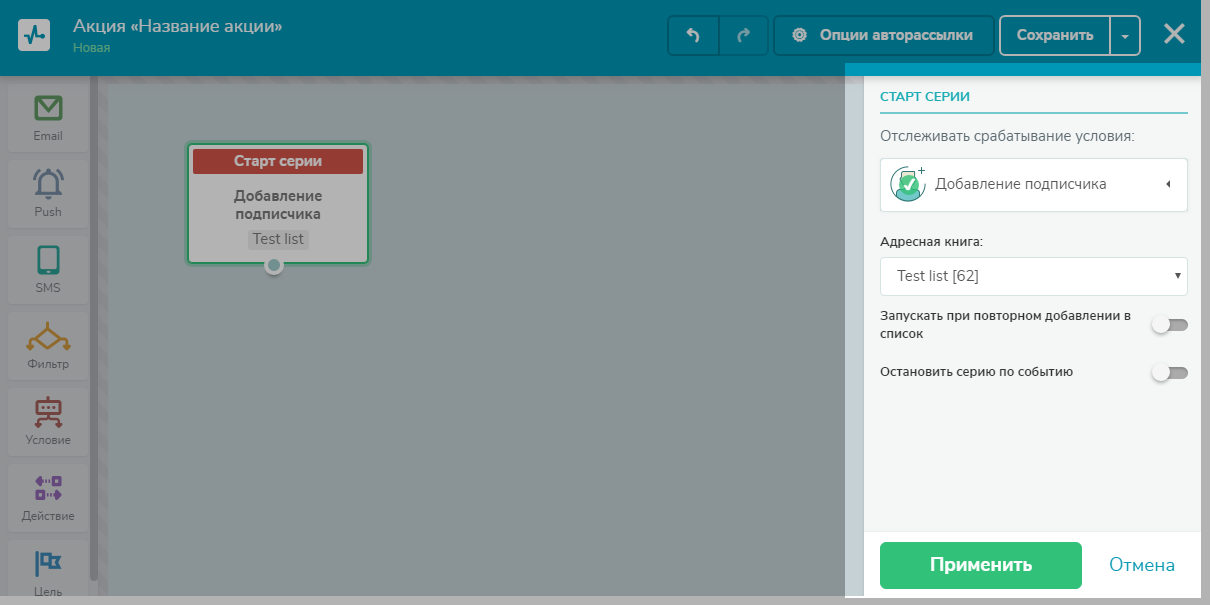Toggle Остановить серию по событию switch
Image resolution: width=1210 pixels, height=605 pixels.
(1169, 373)
